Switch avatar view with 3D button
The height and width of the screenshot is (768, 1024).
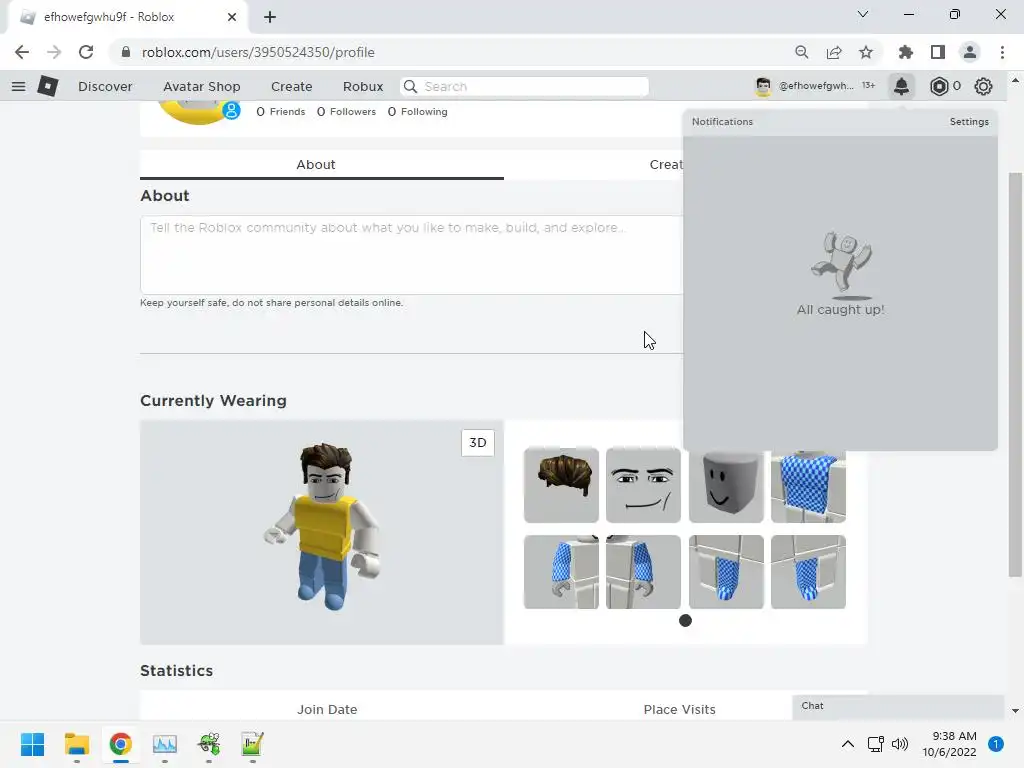(478, 443)
